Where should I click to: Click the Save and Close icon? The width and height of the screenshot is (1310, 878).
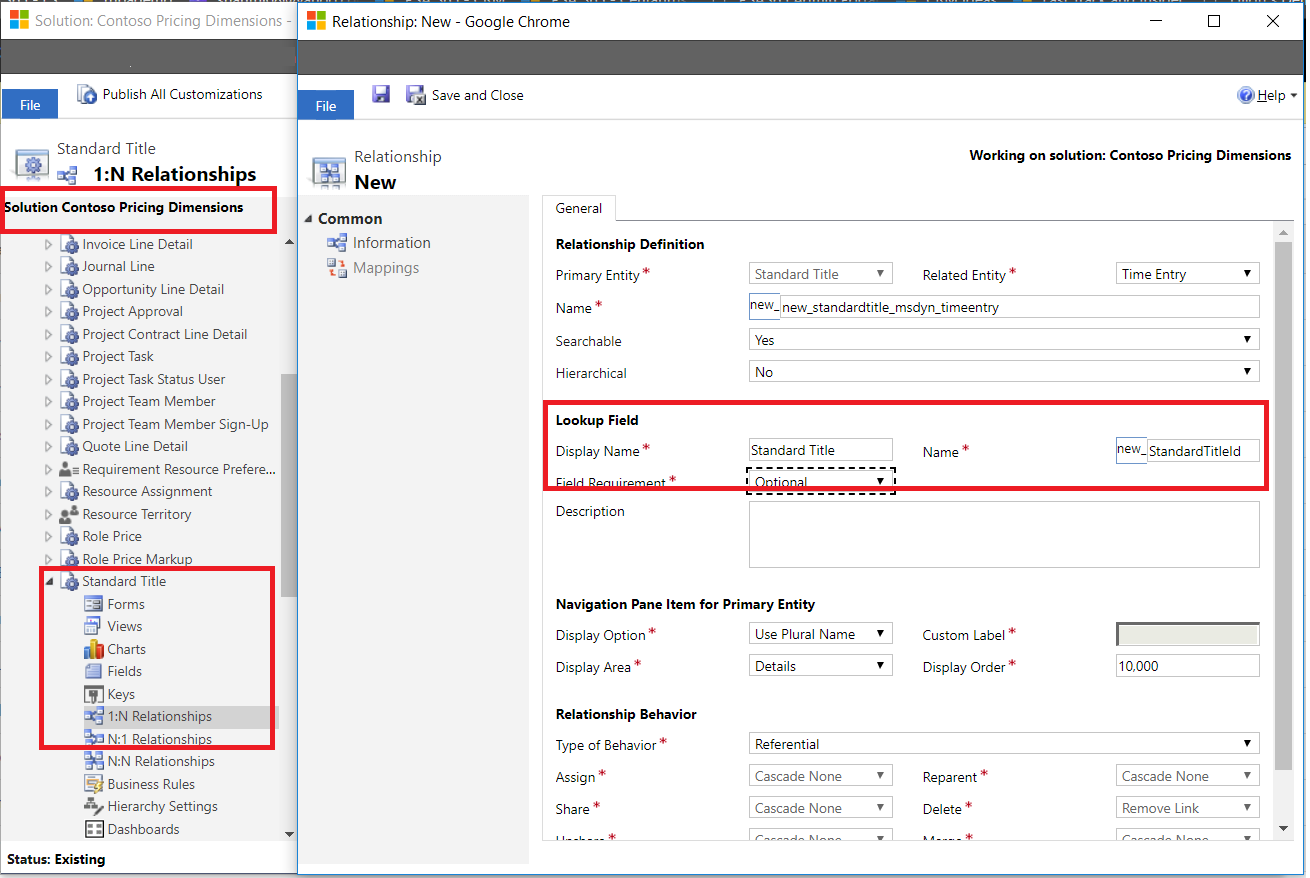415,94
